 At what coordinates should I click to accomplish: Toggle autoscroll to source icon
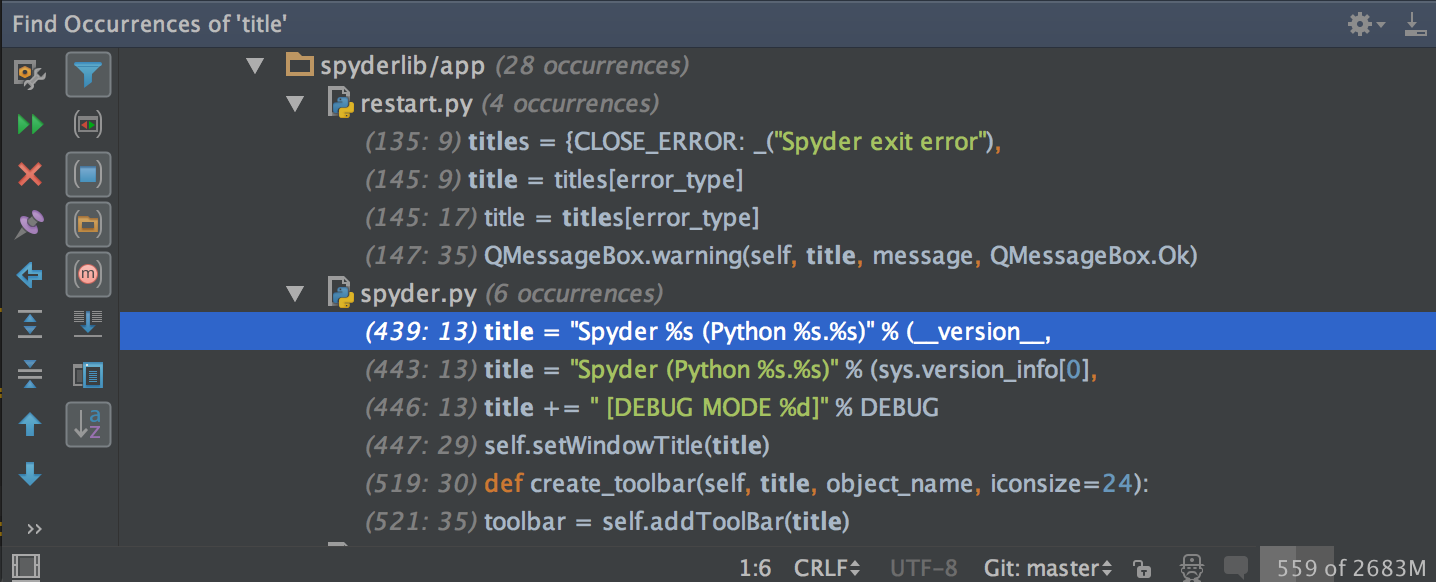88,324
